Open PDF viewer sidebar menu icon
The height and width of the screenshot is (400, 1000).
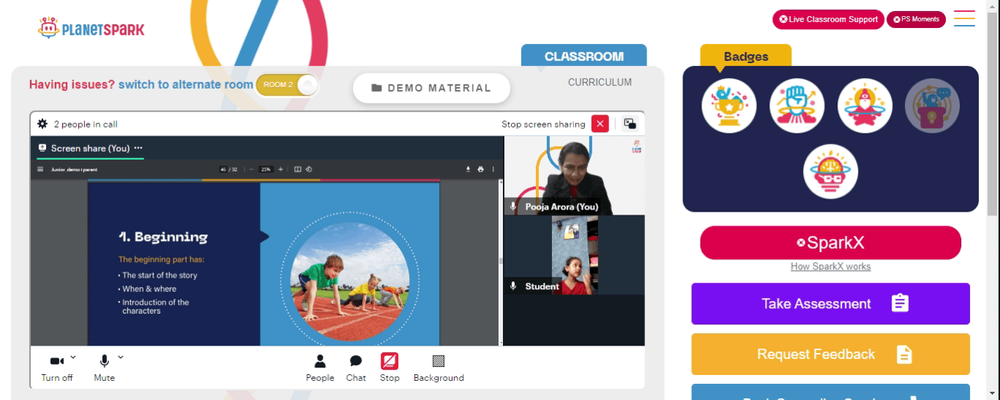coord(41,170)
